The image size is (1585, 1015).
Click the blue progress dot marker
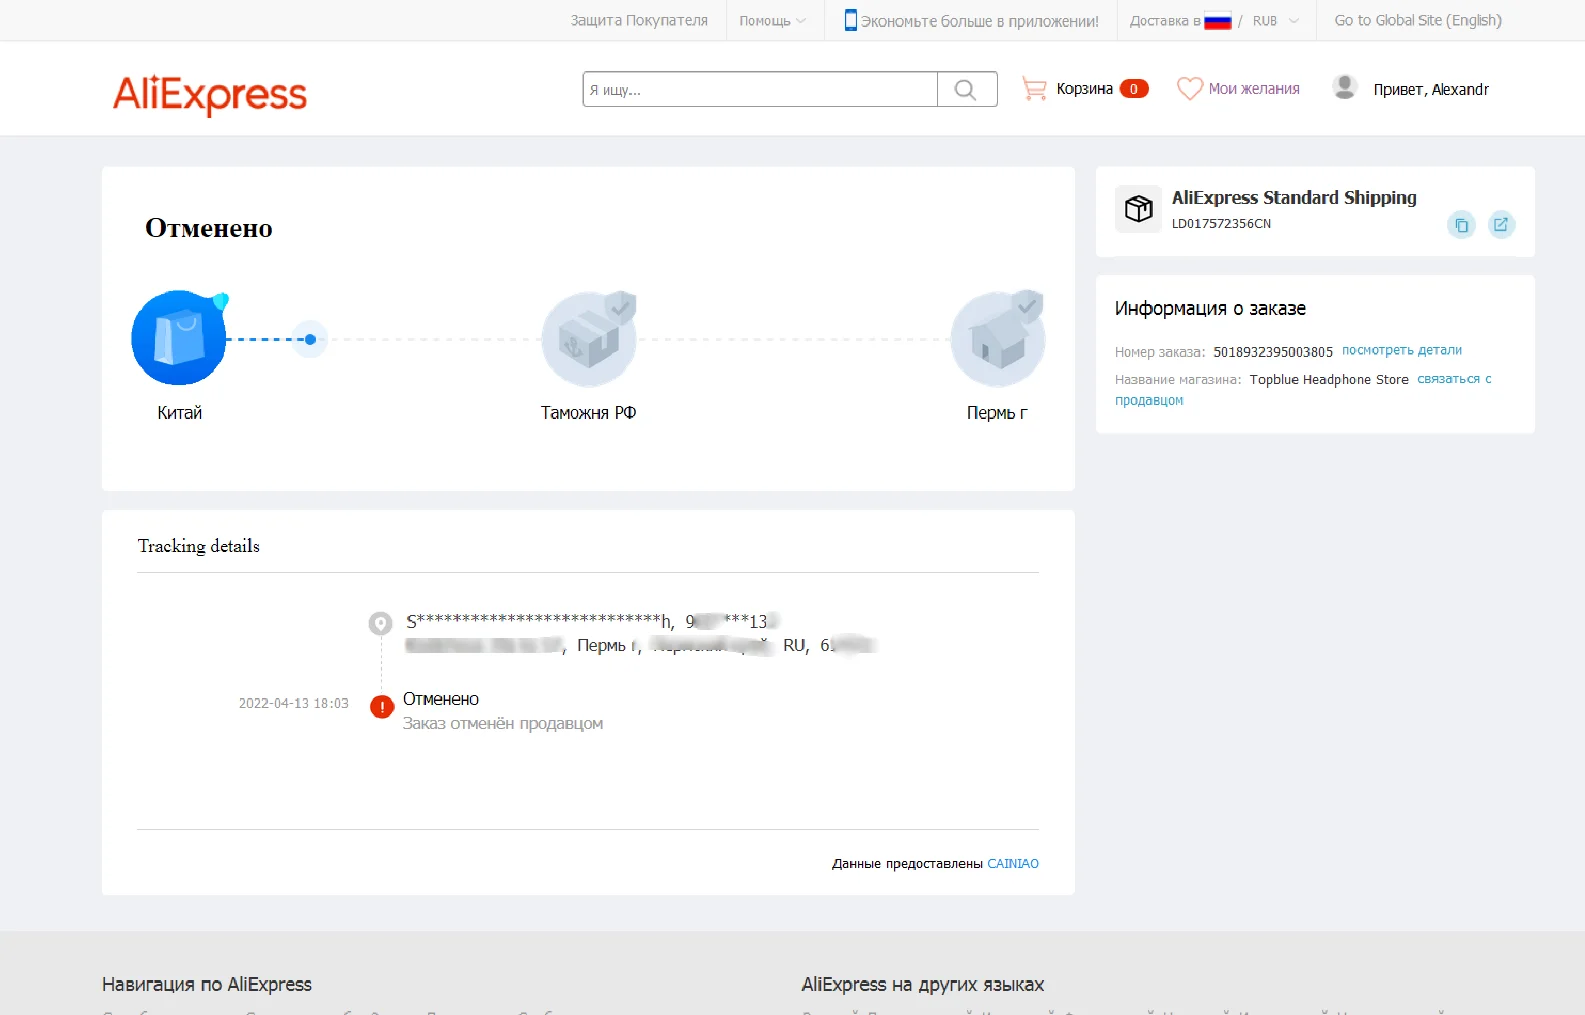pyautogui.click(x=310, y=340)
